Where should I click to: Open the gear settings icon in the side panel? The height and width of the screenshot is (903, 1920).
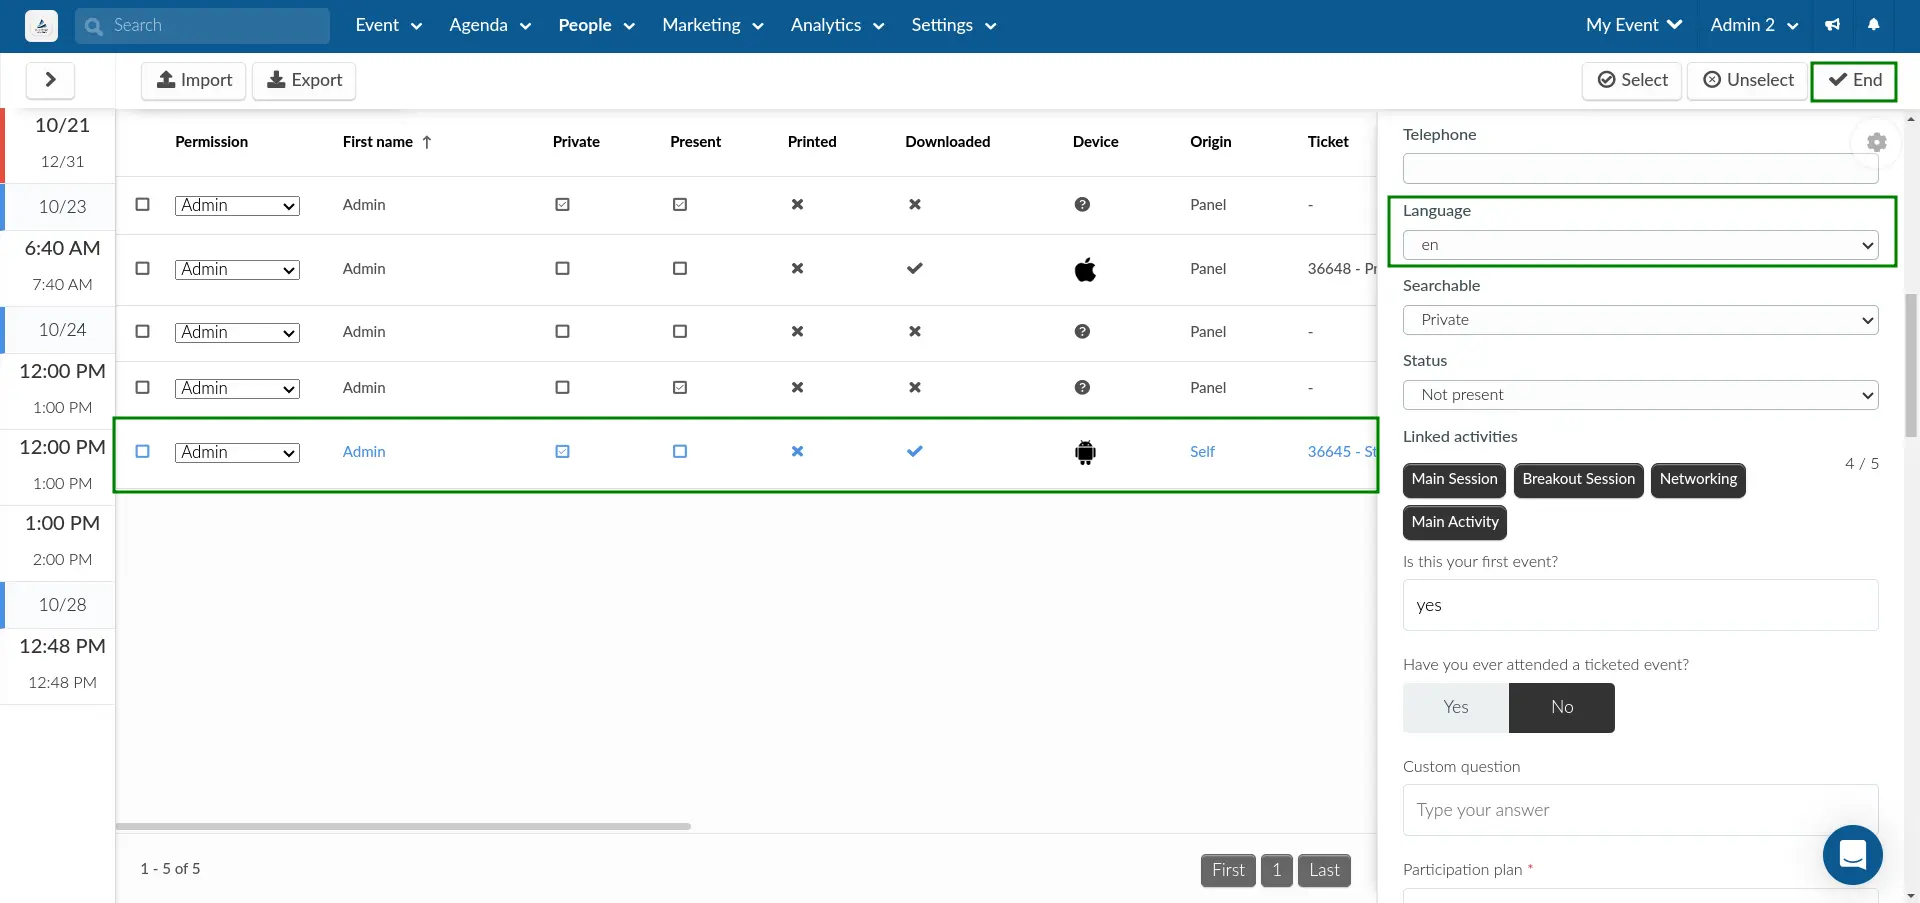pos(1877,142)
